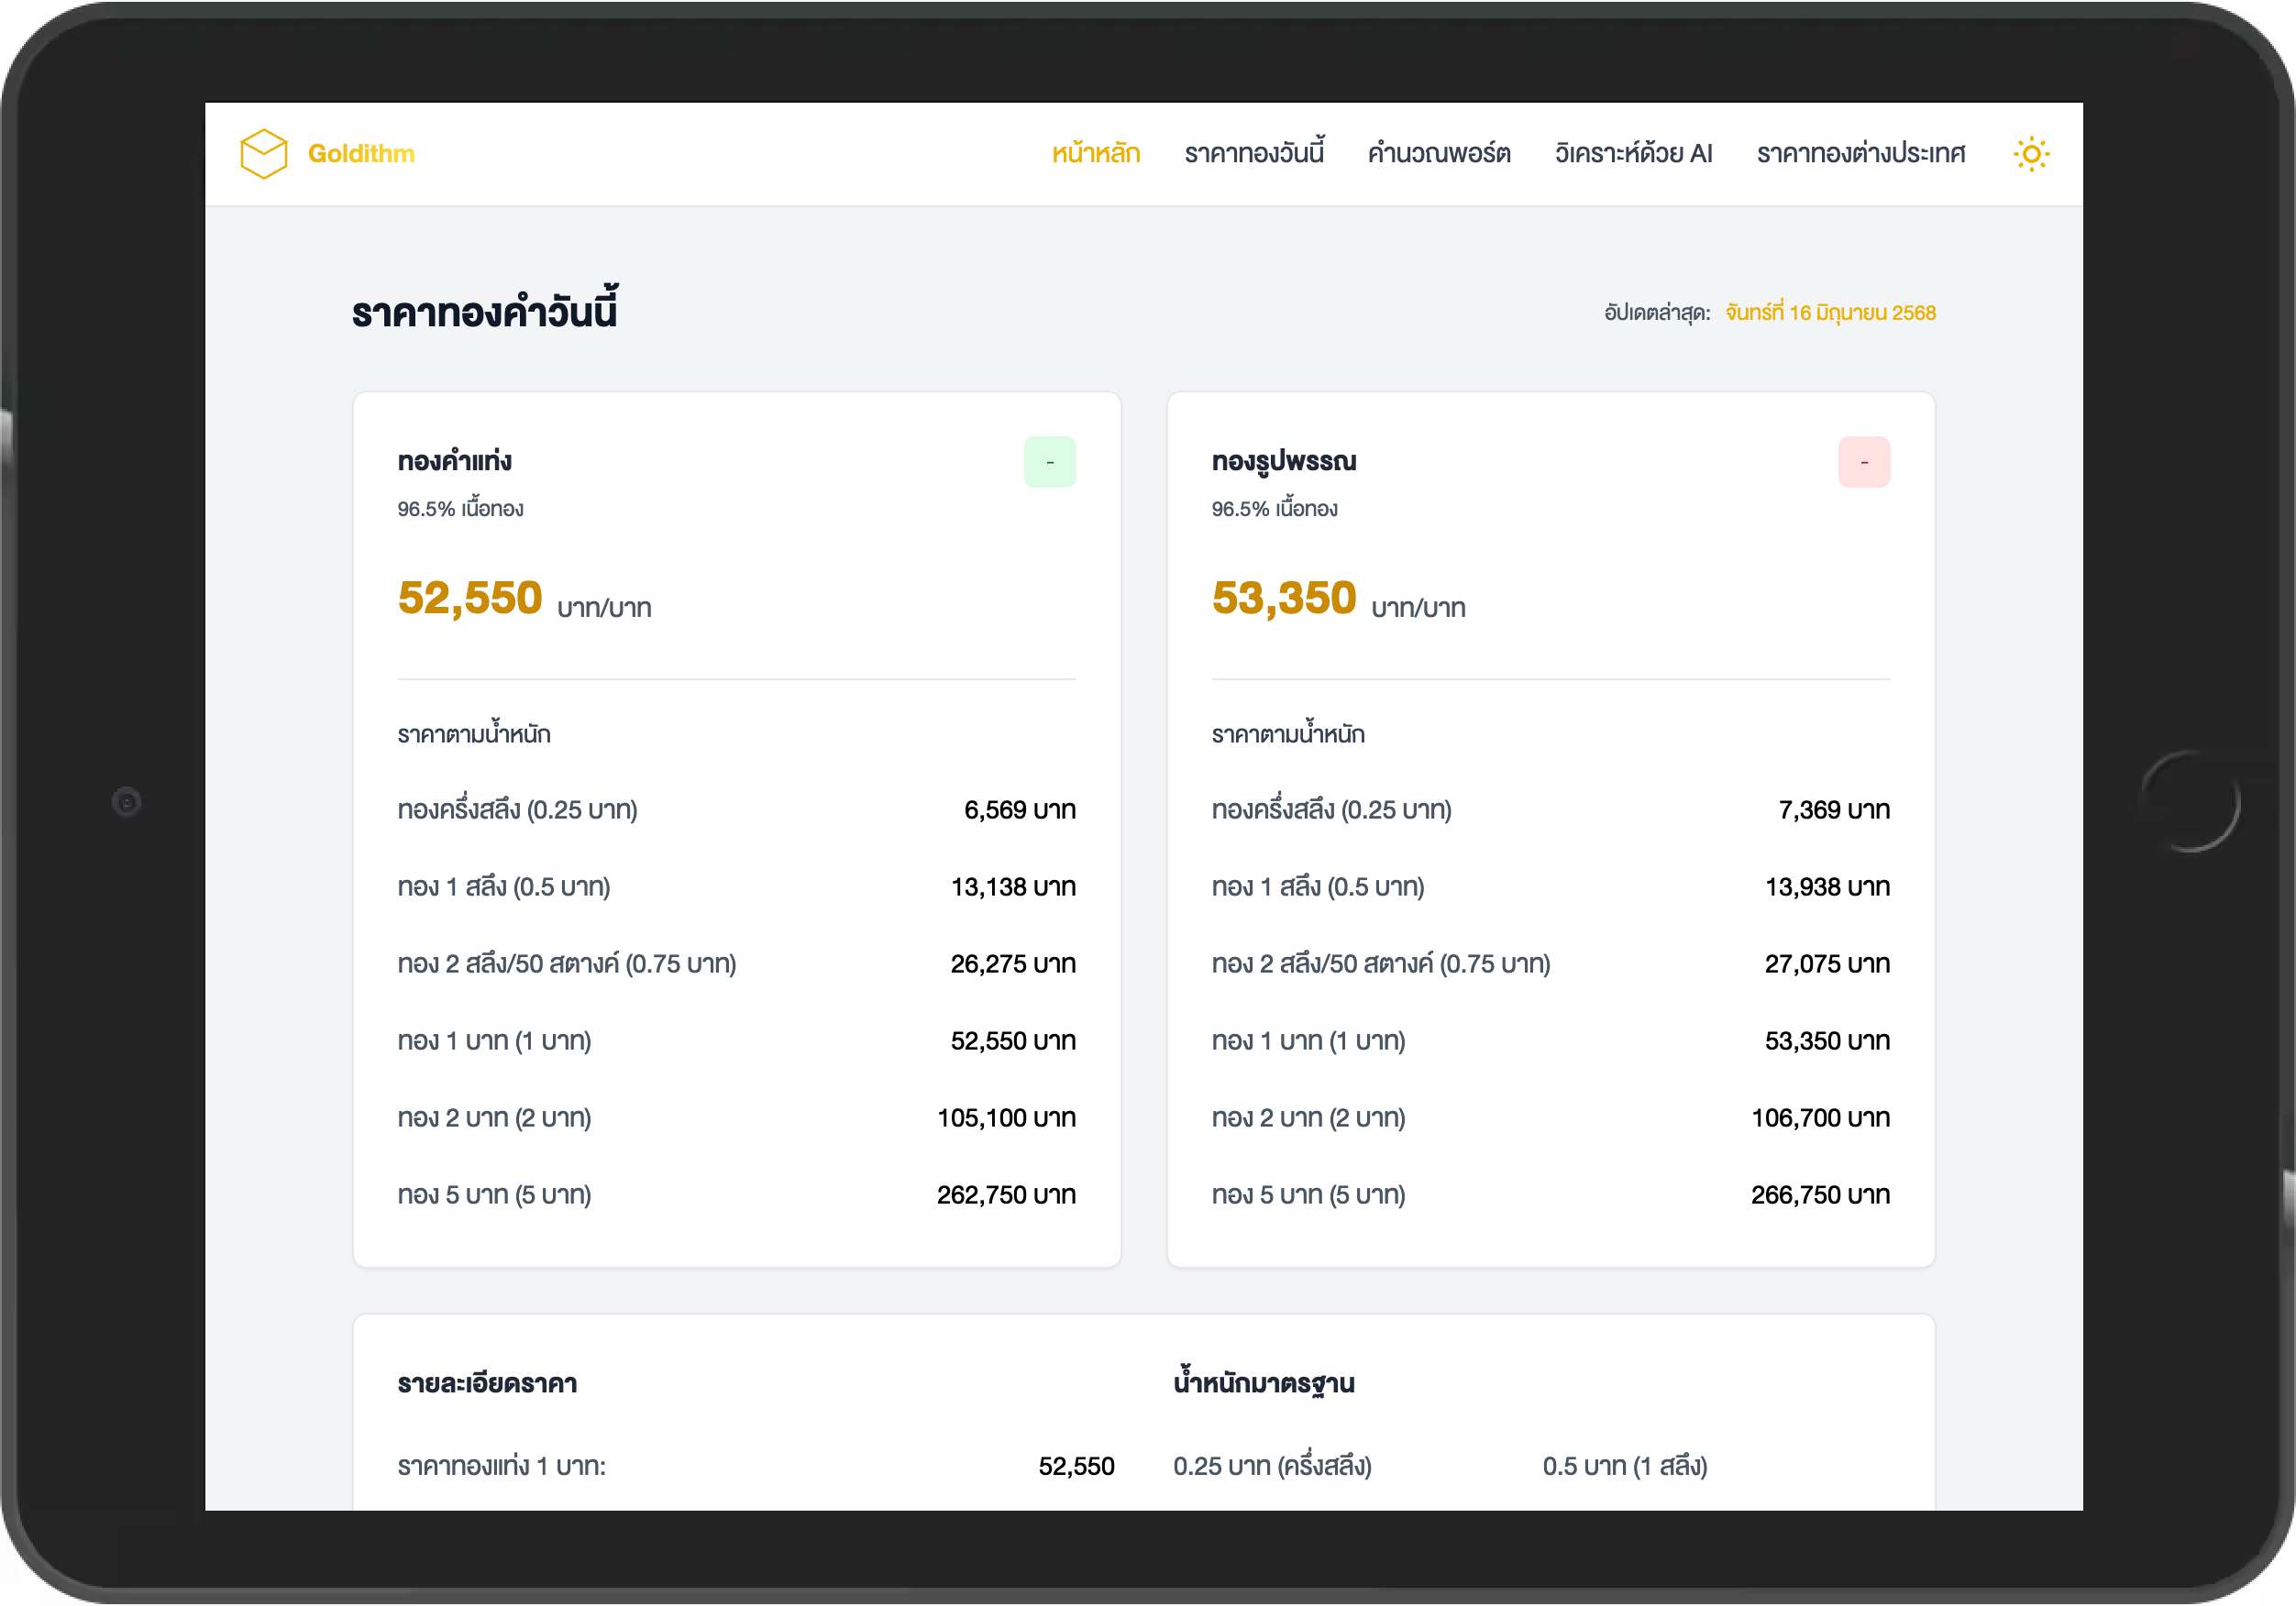Select วิเคราะห์ด้วย AI menu item
2296x1606 pixels.
1633,153
